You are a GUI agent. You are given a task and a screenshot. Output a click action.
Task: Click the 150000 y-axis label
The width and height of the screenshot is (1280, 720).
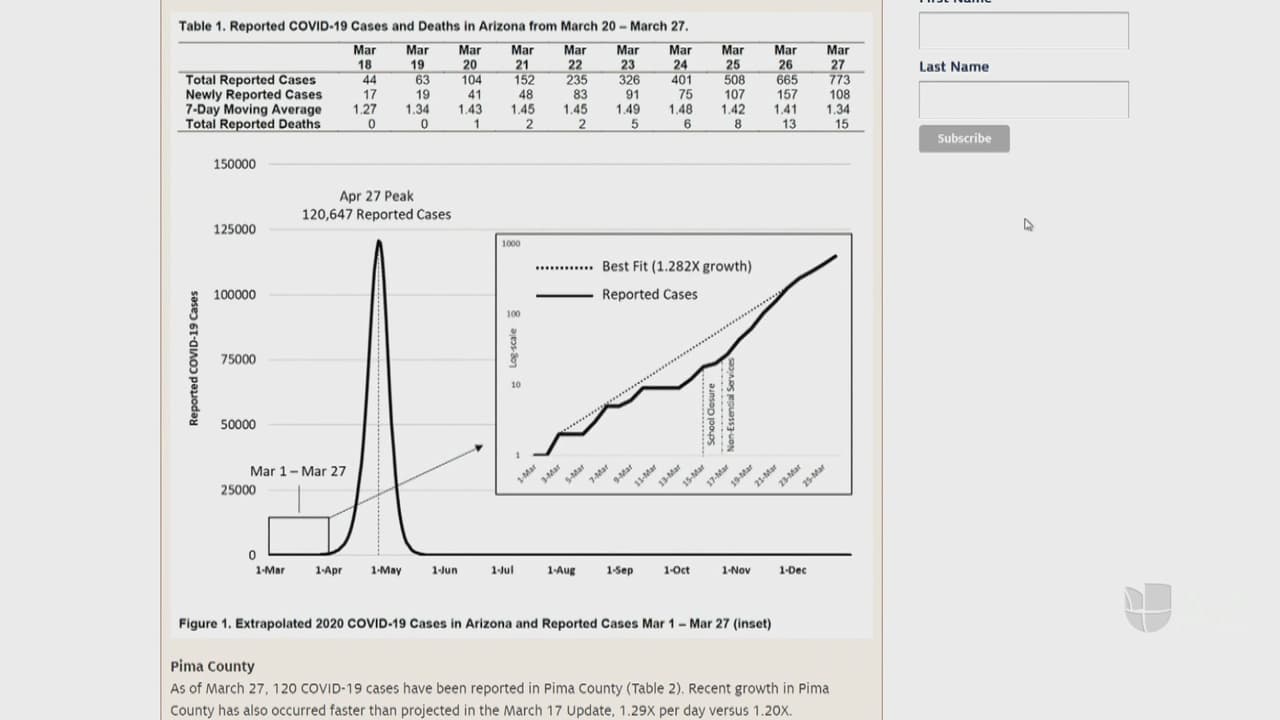click(x=234, y=164)
